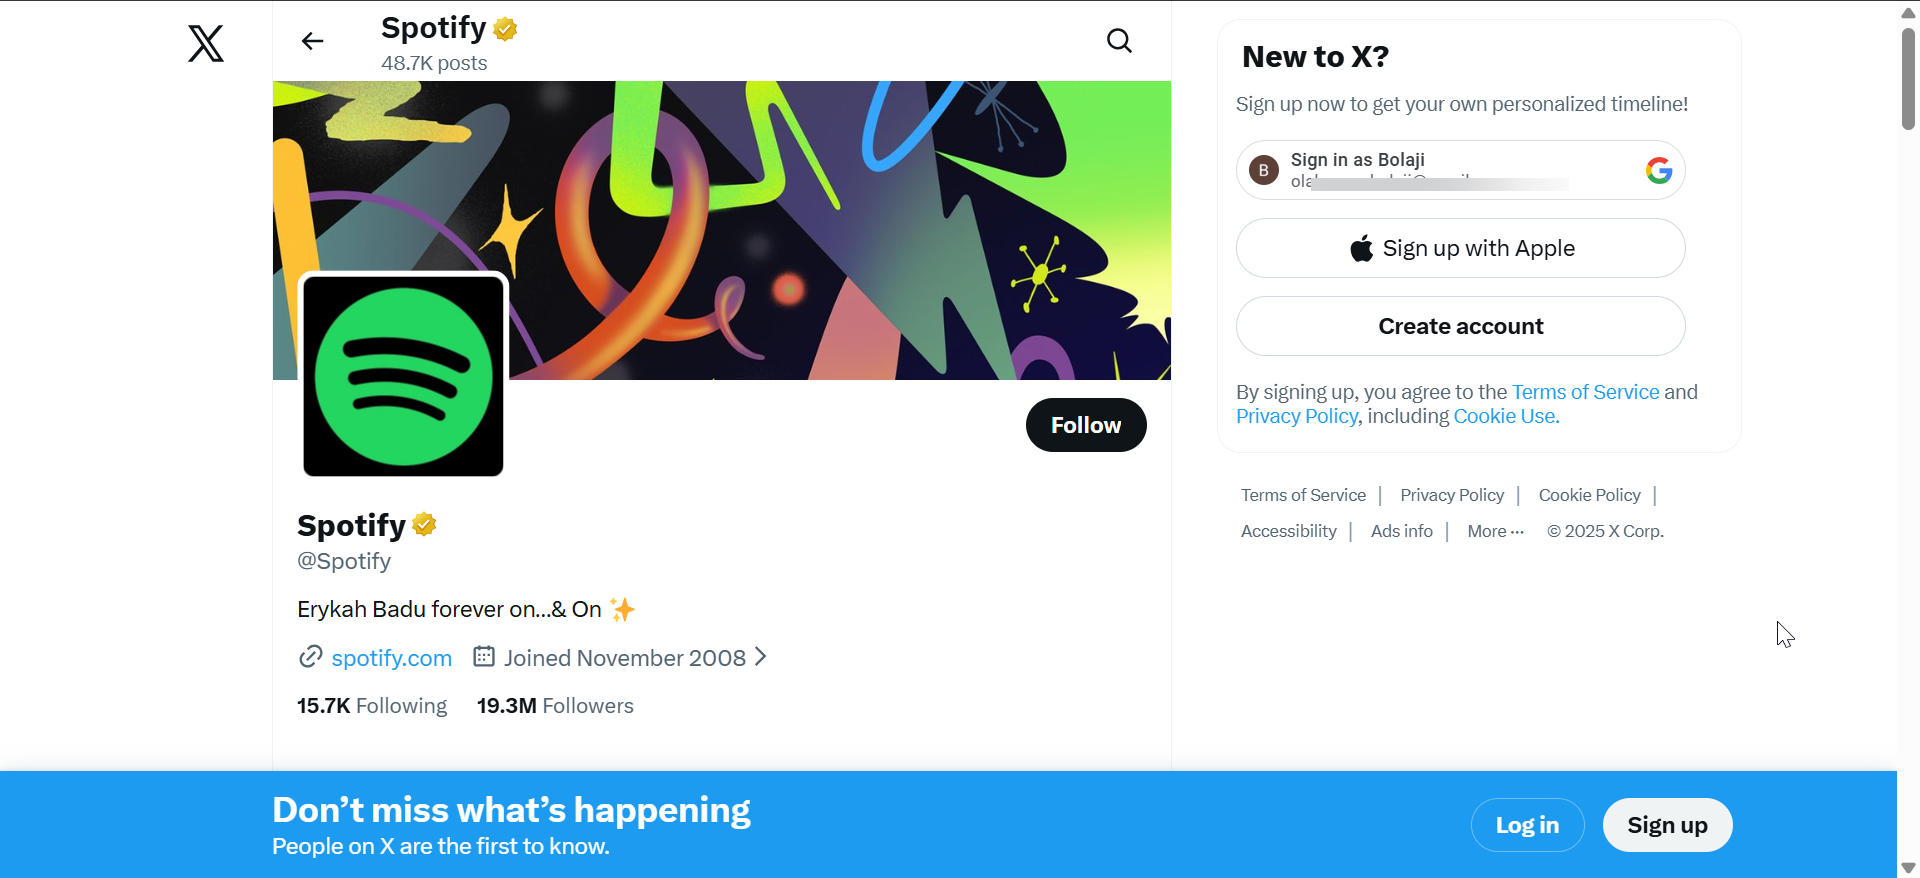
Task: View the 15.7K Following list
Action: (372, 706)
